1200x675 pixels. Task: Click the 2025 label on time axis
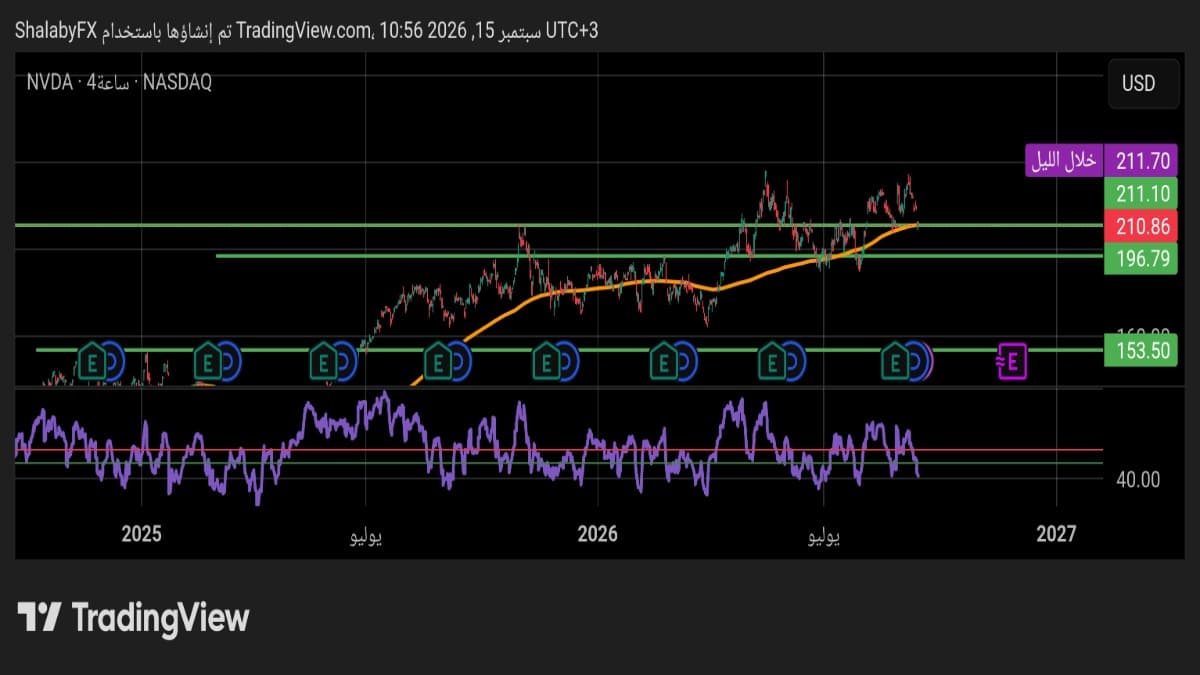[141, 533]
